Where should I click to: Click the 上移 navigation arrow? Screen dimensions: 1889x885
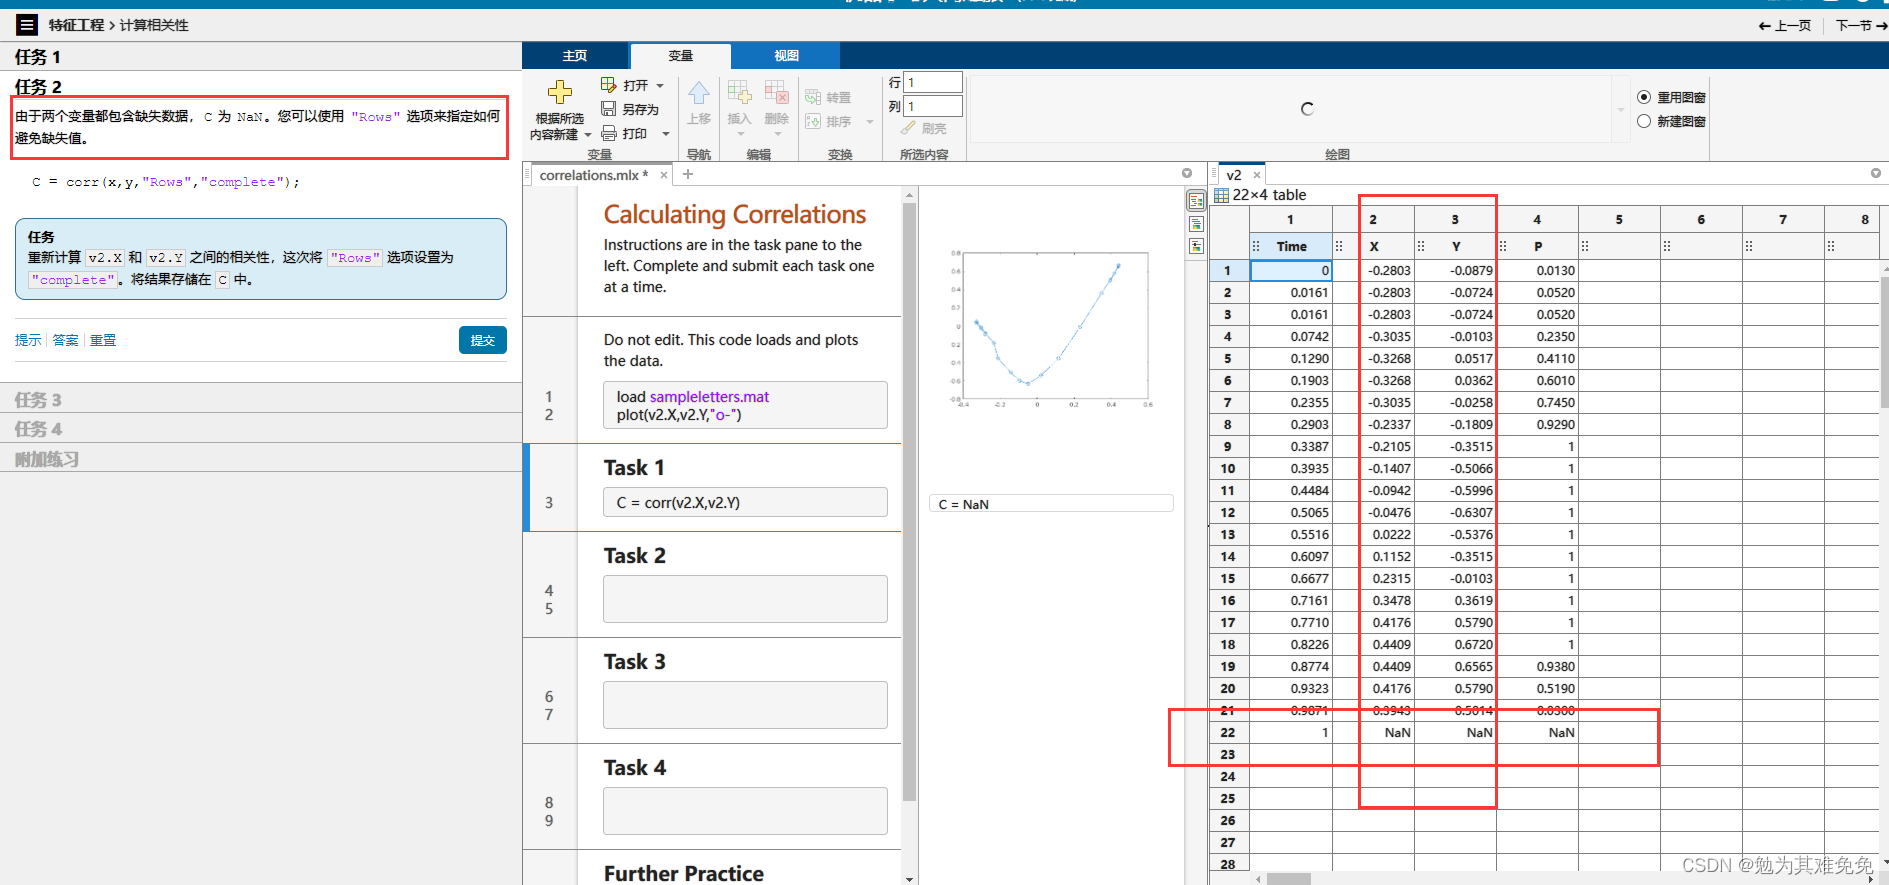(699, 103)
